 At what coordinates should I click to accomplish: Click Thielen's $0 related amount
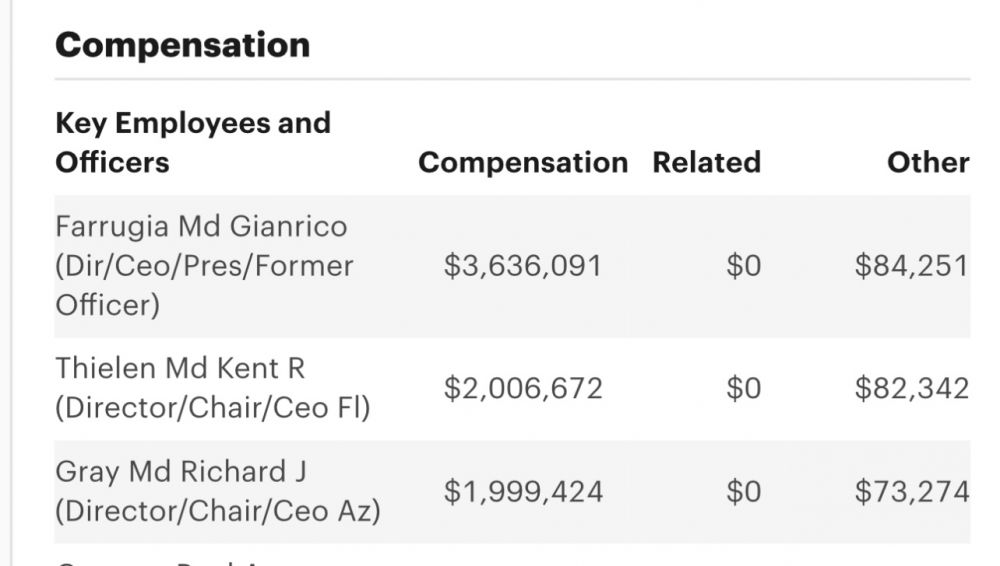743,388
